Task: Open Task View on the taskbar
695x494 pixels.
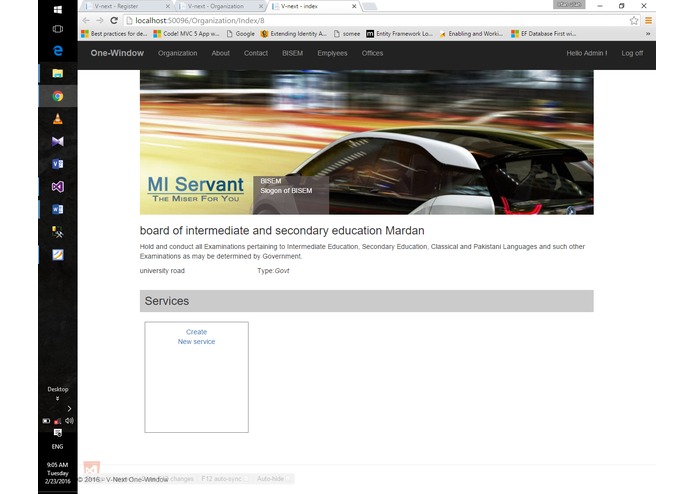Action: pos(58,29)
